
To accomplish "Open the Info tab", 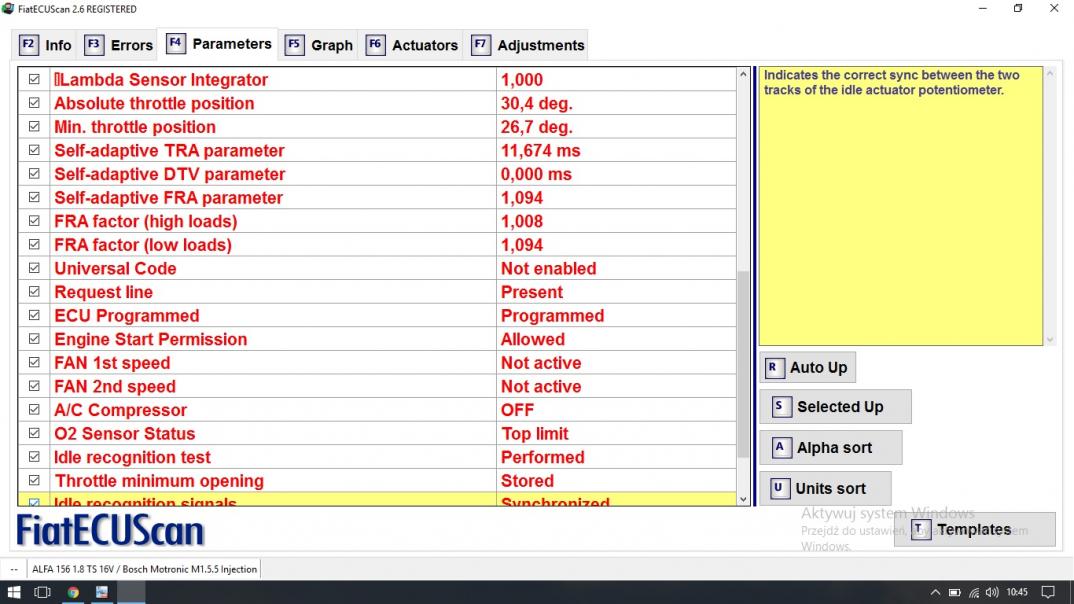I will point(45,45).
